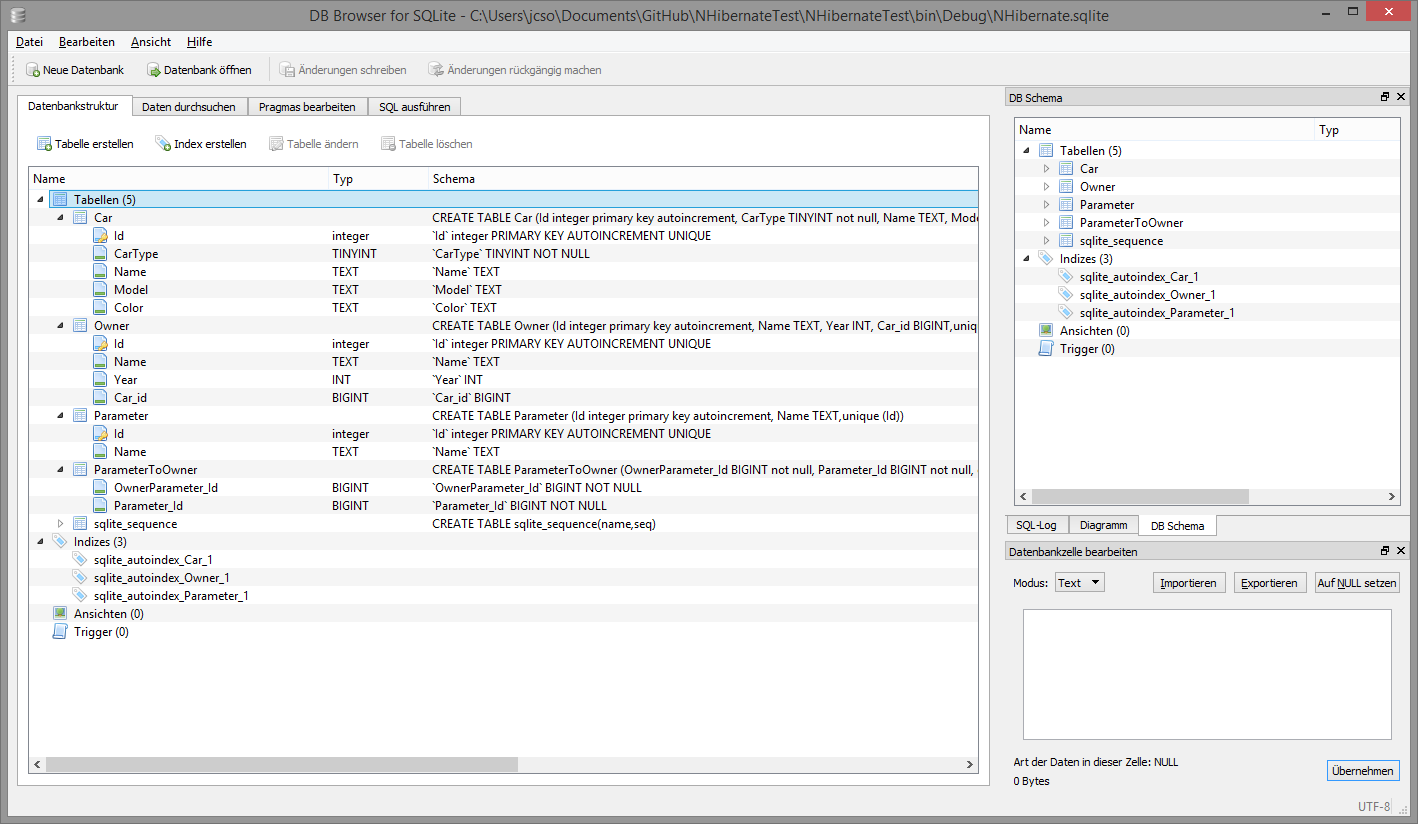Open the Modus dropdown
The width and height of the screenshot is (1418, 824).
(1080, 583)
